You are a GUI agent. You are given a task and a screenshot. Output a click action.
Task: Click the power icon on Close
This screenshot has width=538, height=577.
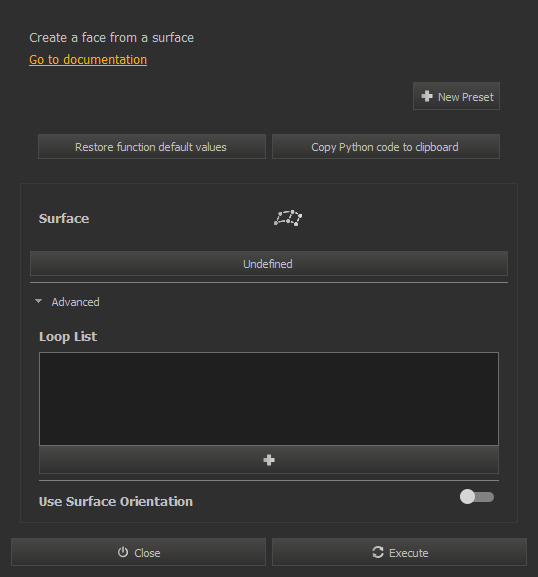pos(123,552)
